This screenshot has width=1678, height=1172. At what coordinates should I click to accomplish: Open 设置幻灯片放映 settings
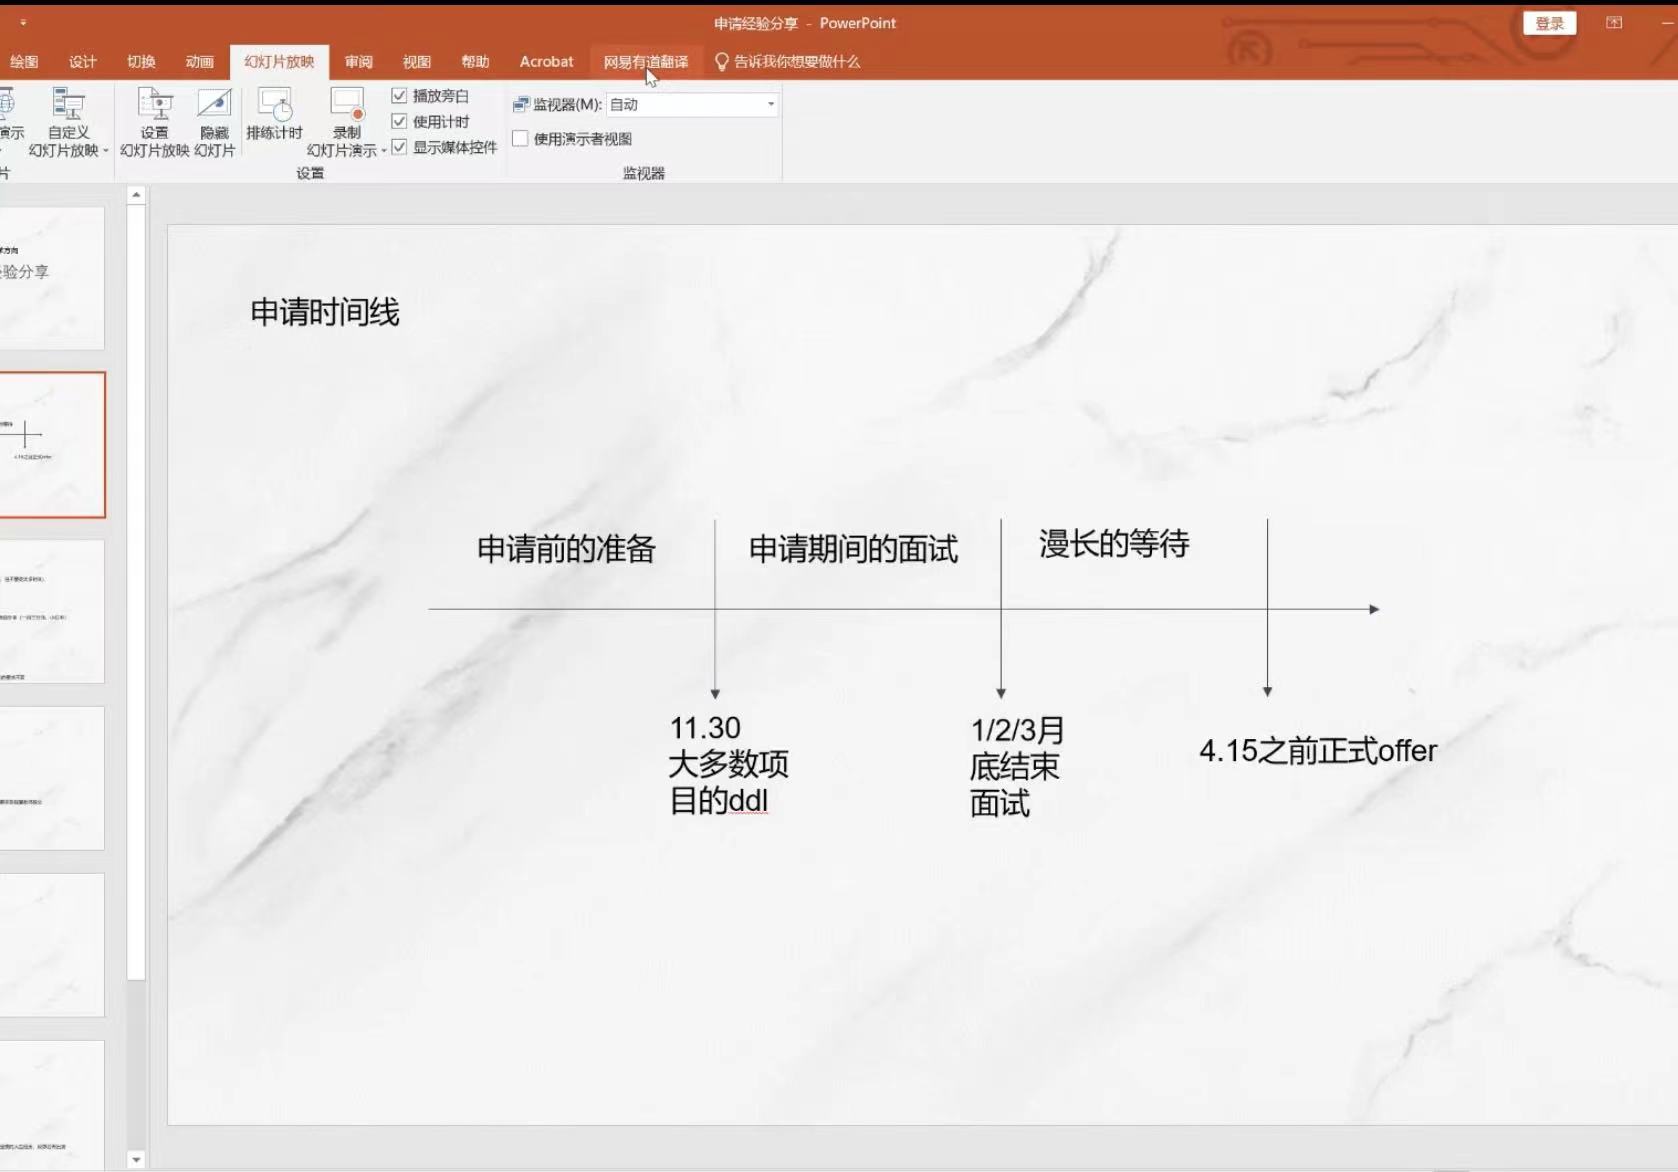[154, 104]
